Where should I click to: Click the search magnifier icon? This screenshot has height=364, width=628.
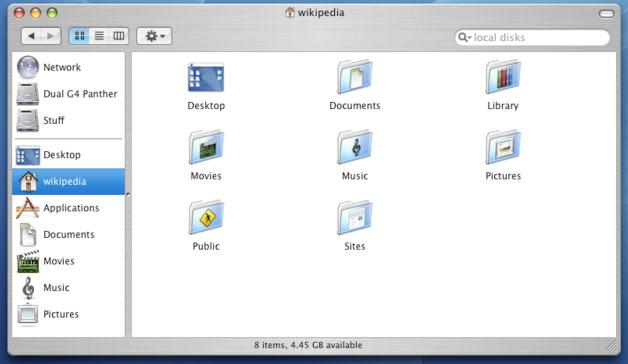click(464, 37)
